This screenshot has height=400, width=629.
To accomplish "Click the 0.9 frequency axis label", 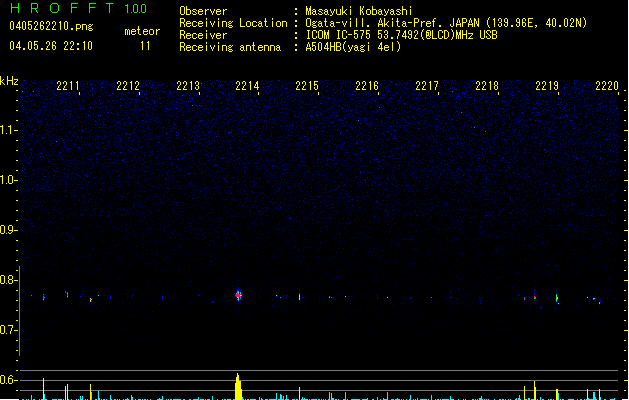I will [x=8, y=230].
